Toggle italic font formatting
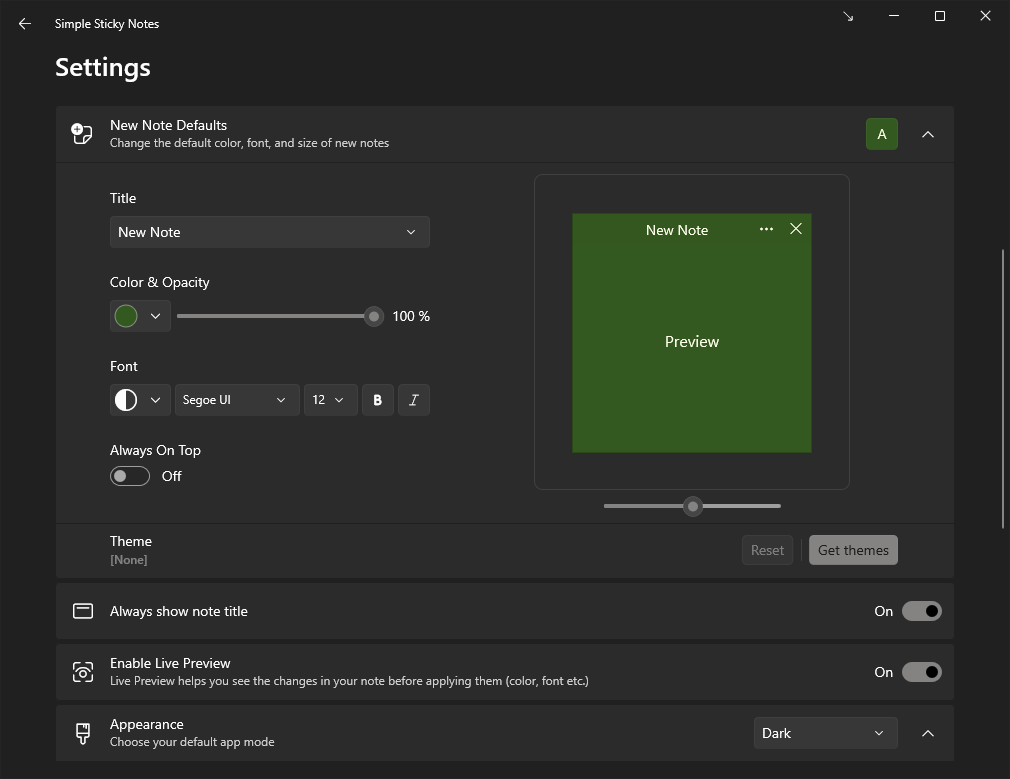This screenshot has height=779, width=1010. pyautogui.click(x=414, y=399)
